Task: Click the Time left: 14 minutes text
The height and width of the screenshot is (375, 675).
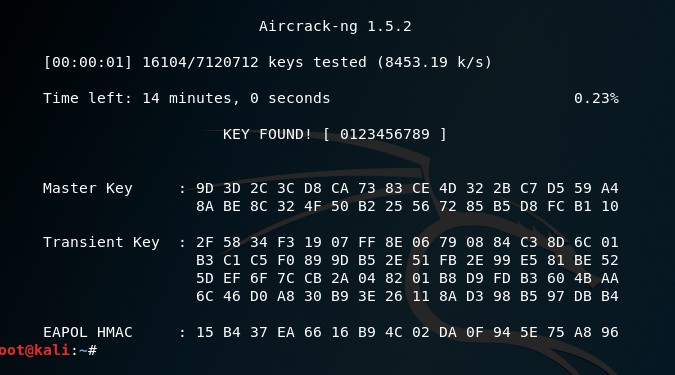Action: click(x=140, y=99)
